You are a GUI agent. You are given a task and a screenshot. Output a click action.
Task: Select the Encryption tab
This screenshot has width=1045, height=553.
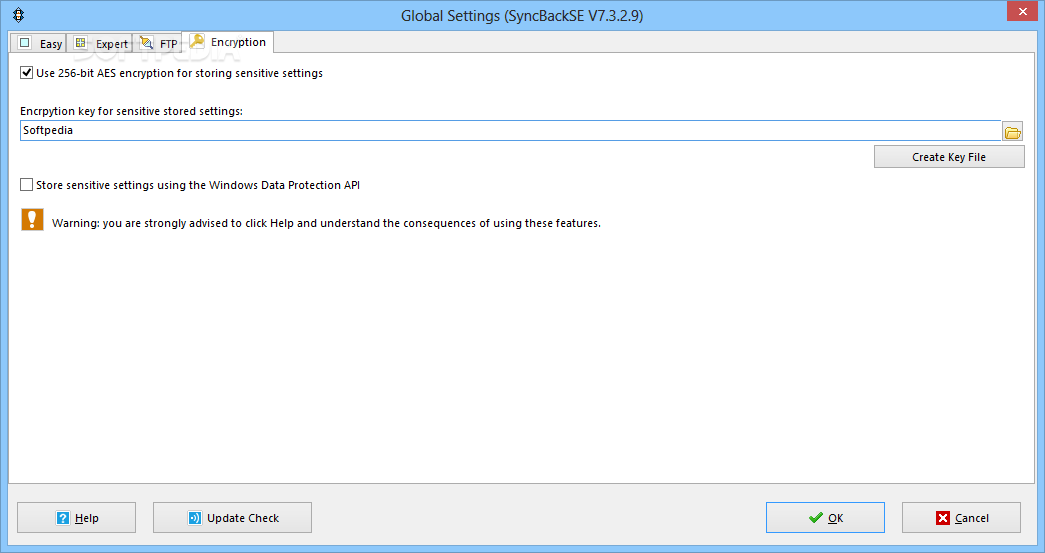pyautogui.click(x=227, y=42)
